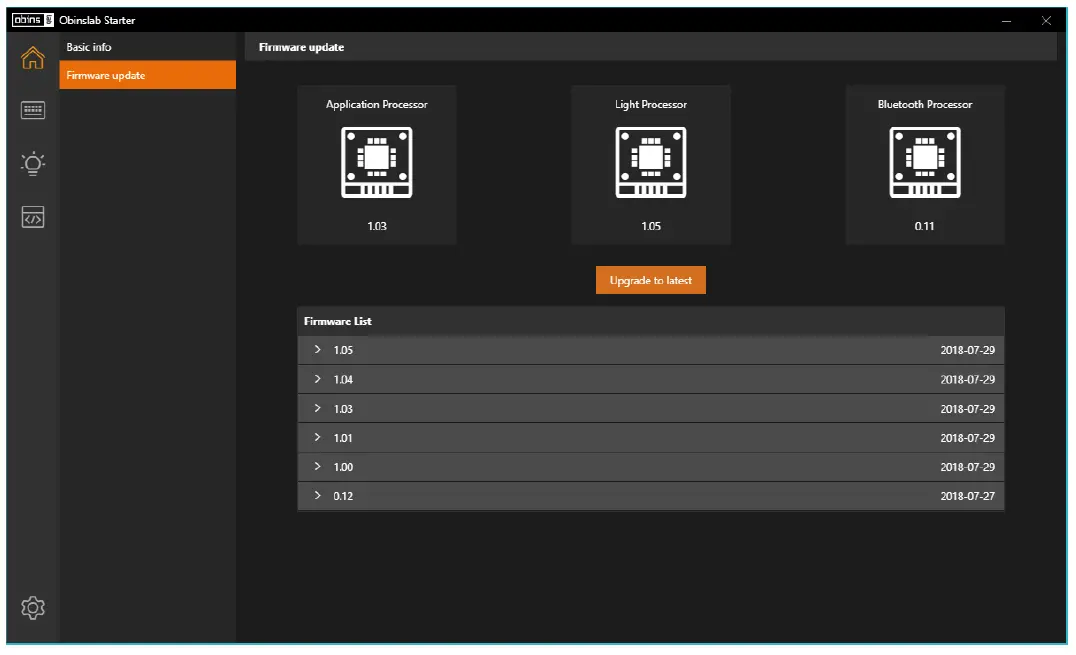Screen dimensions: 1076x655
Task: Open the Macro editor code icon
Action: [x=32, y=217]
